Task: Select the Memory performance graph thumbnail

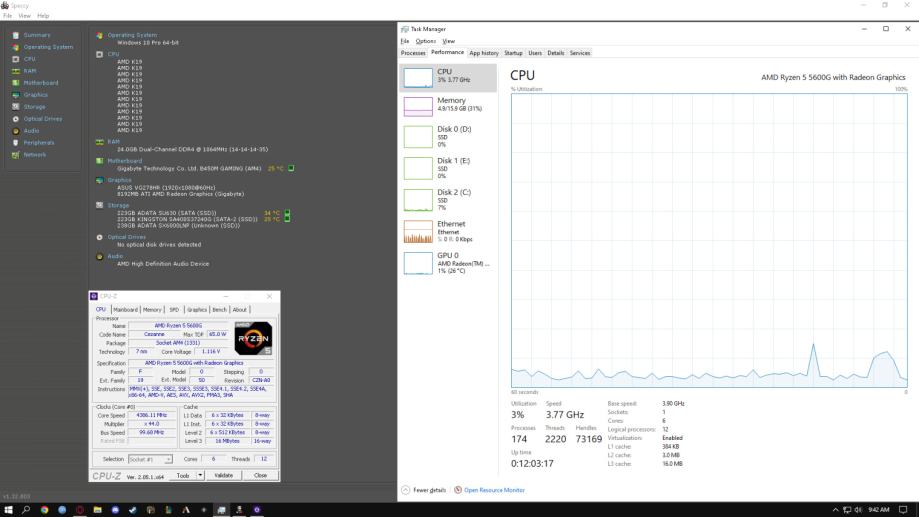Action: [x=418, y=107]
